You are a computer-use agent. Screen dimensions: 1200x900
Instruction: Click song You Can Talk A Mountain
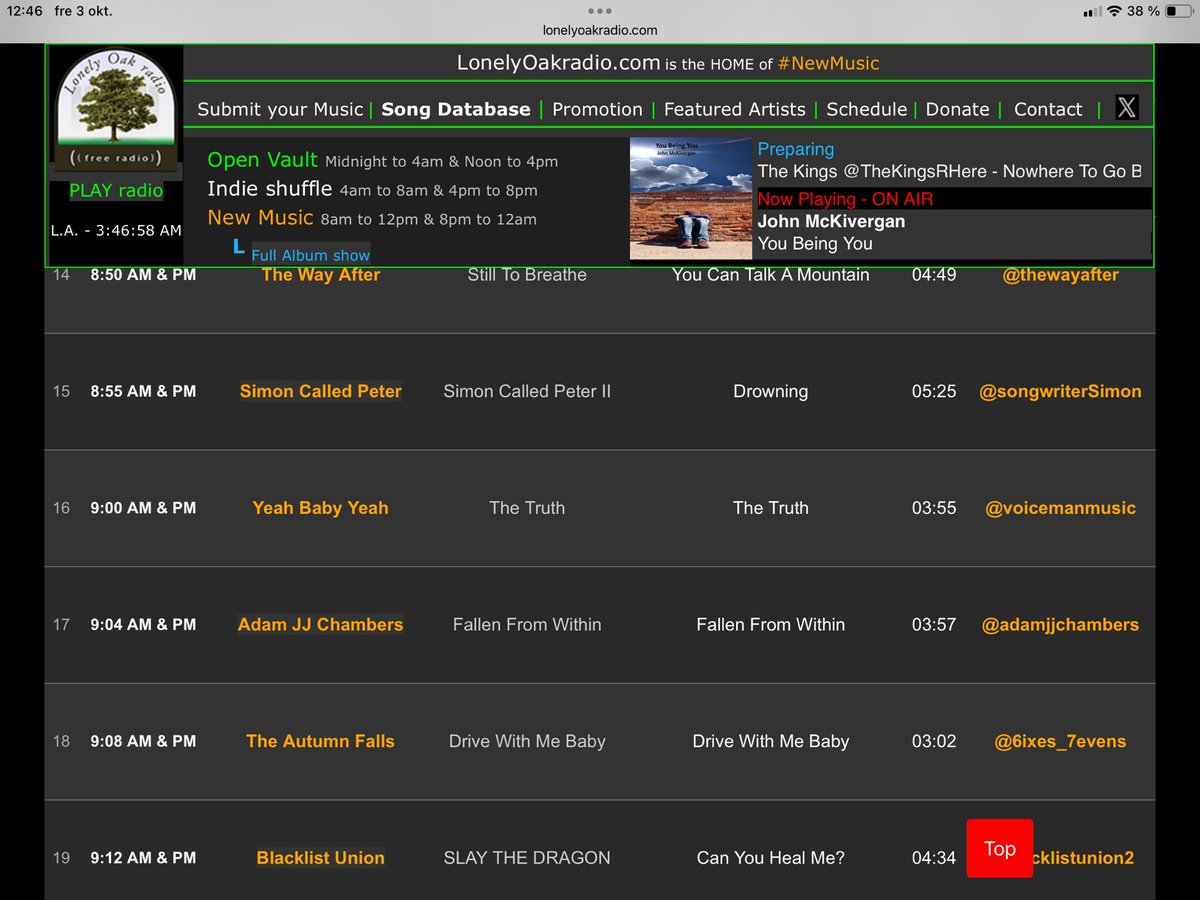pyautogui.click(x=770, y=274)
